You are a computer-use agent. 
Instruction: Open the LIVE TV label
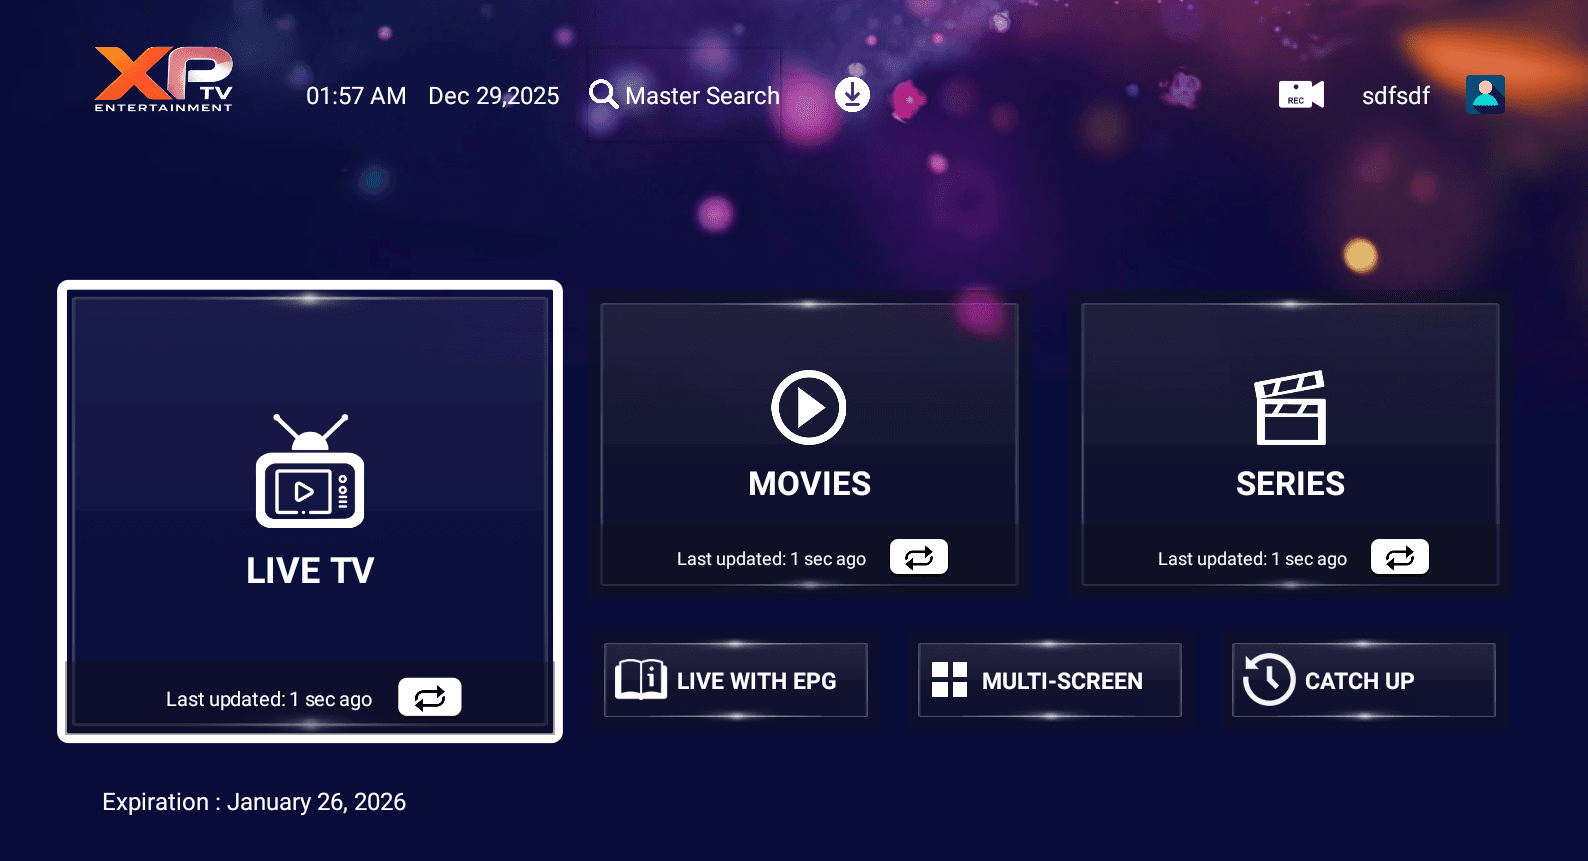(x=310, y=571)
